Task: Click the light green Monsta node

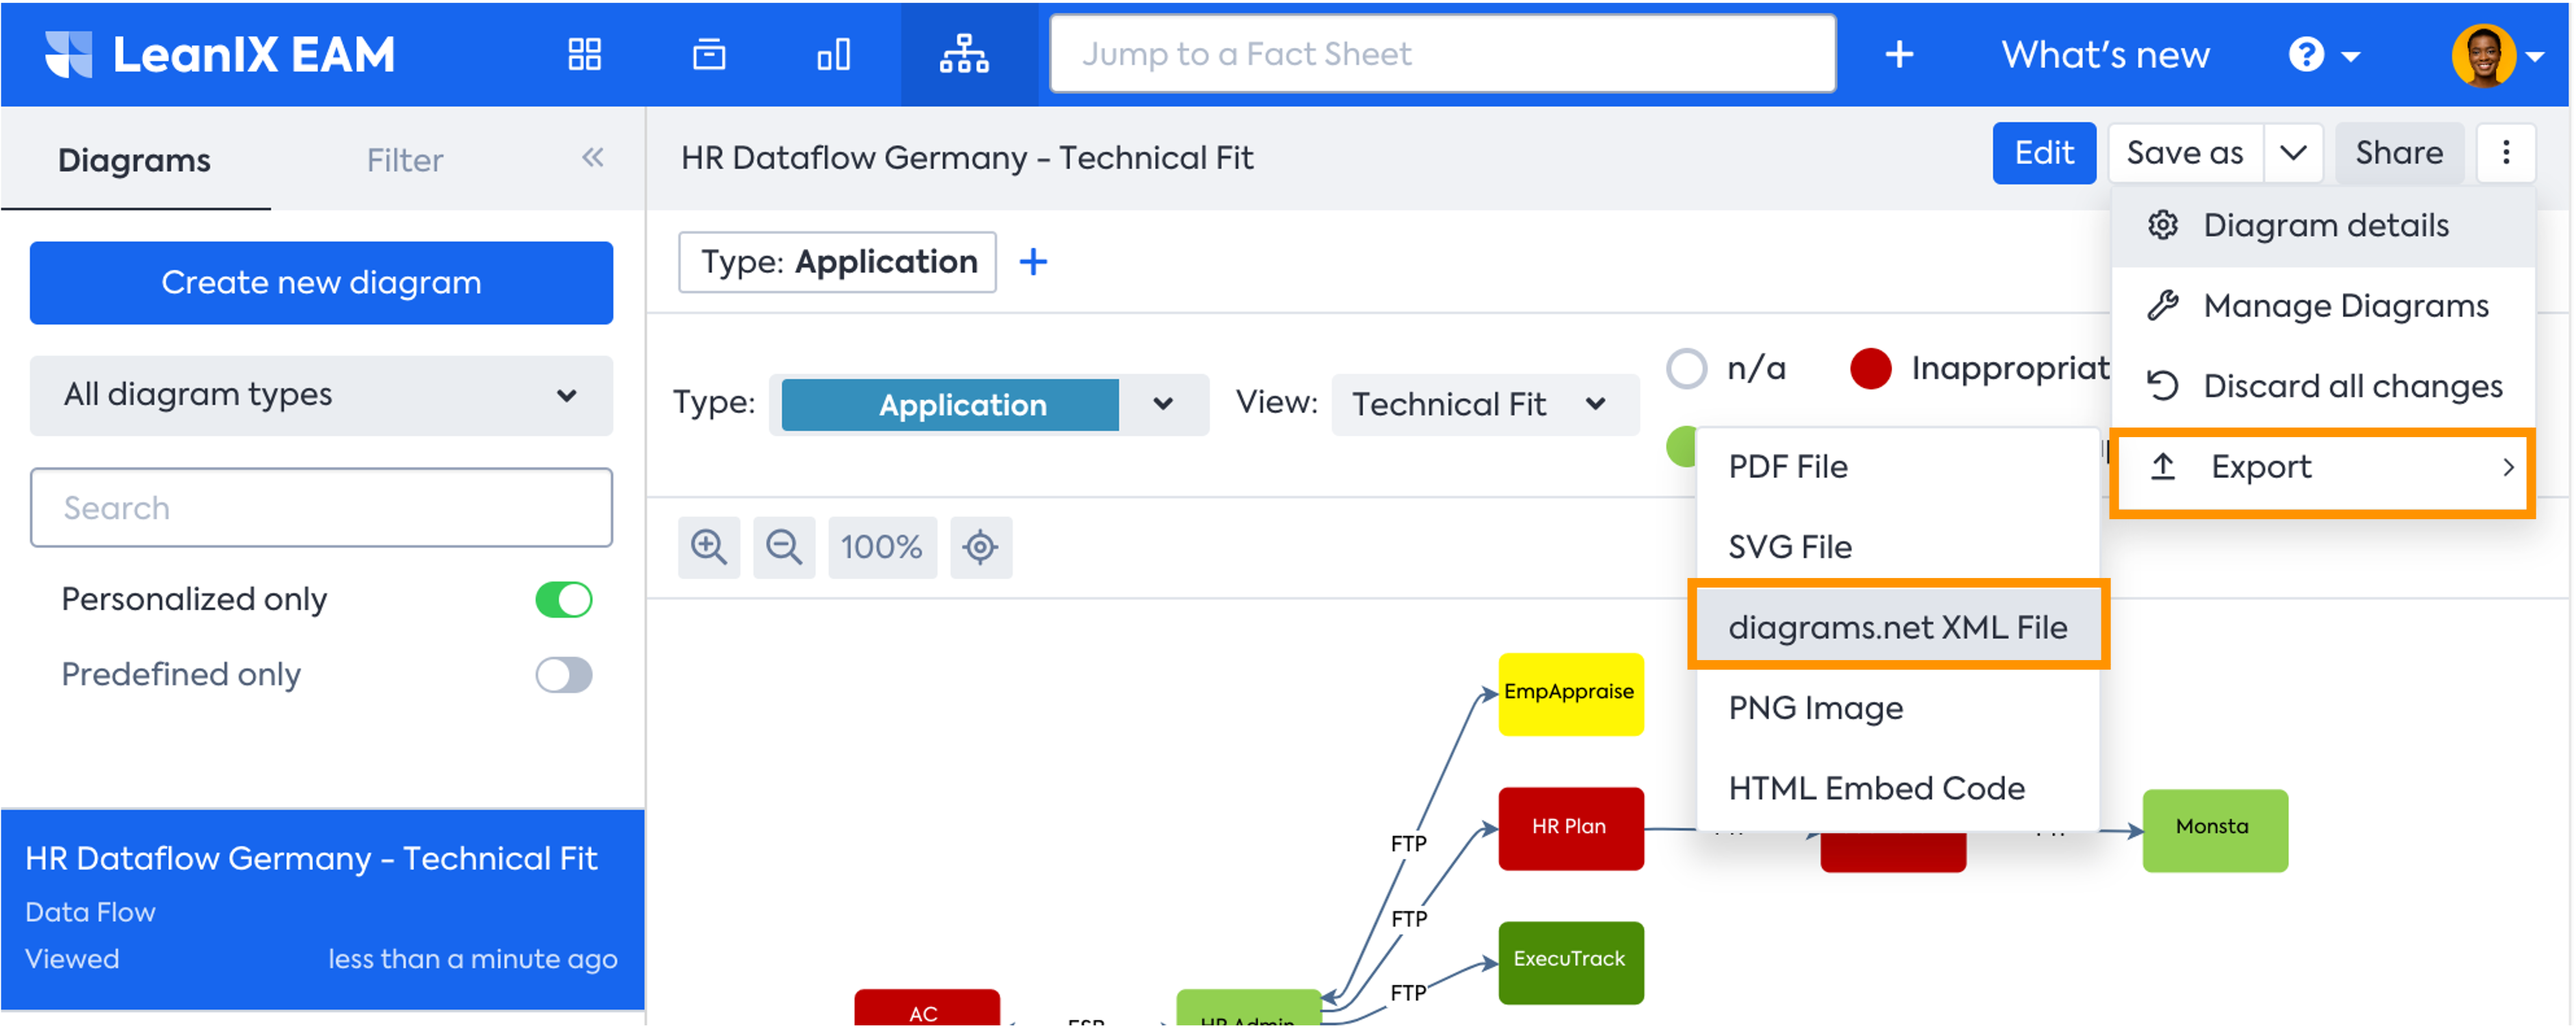Action: point(2215,830)
